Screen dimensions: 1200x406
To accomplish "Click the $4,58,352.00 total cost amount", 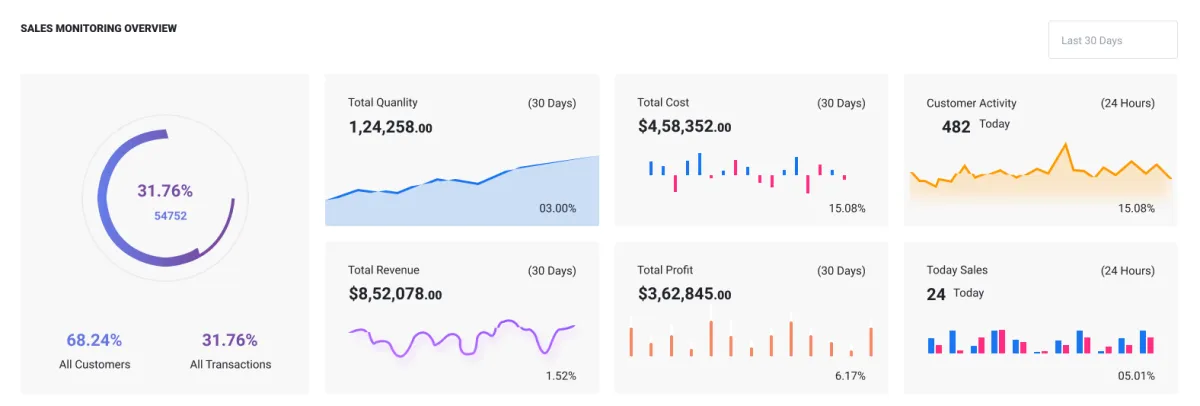I will click(685, 127).
